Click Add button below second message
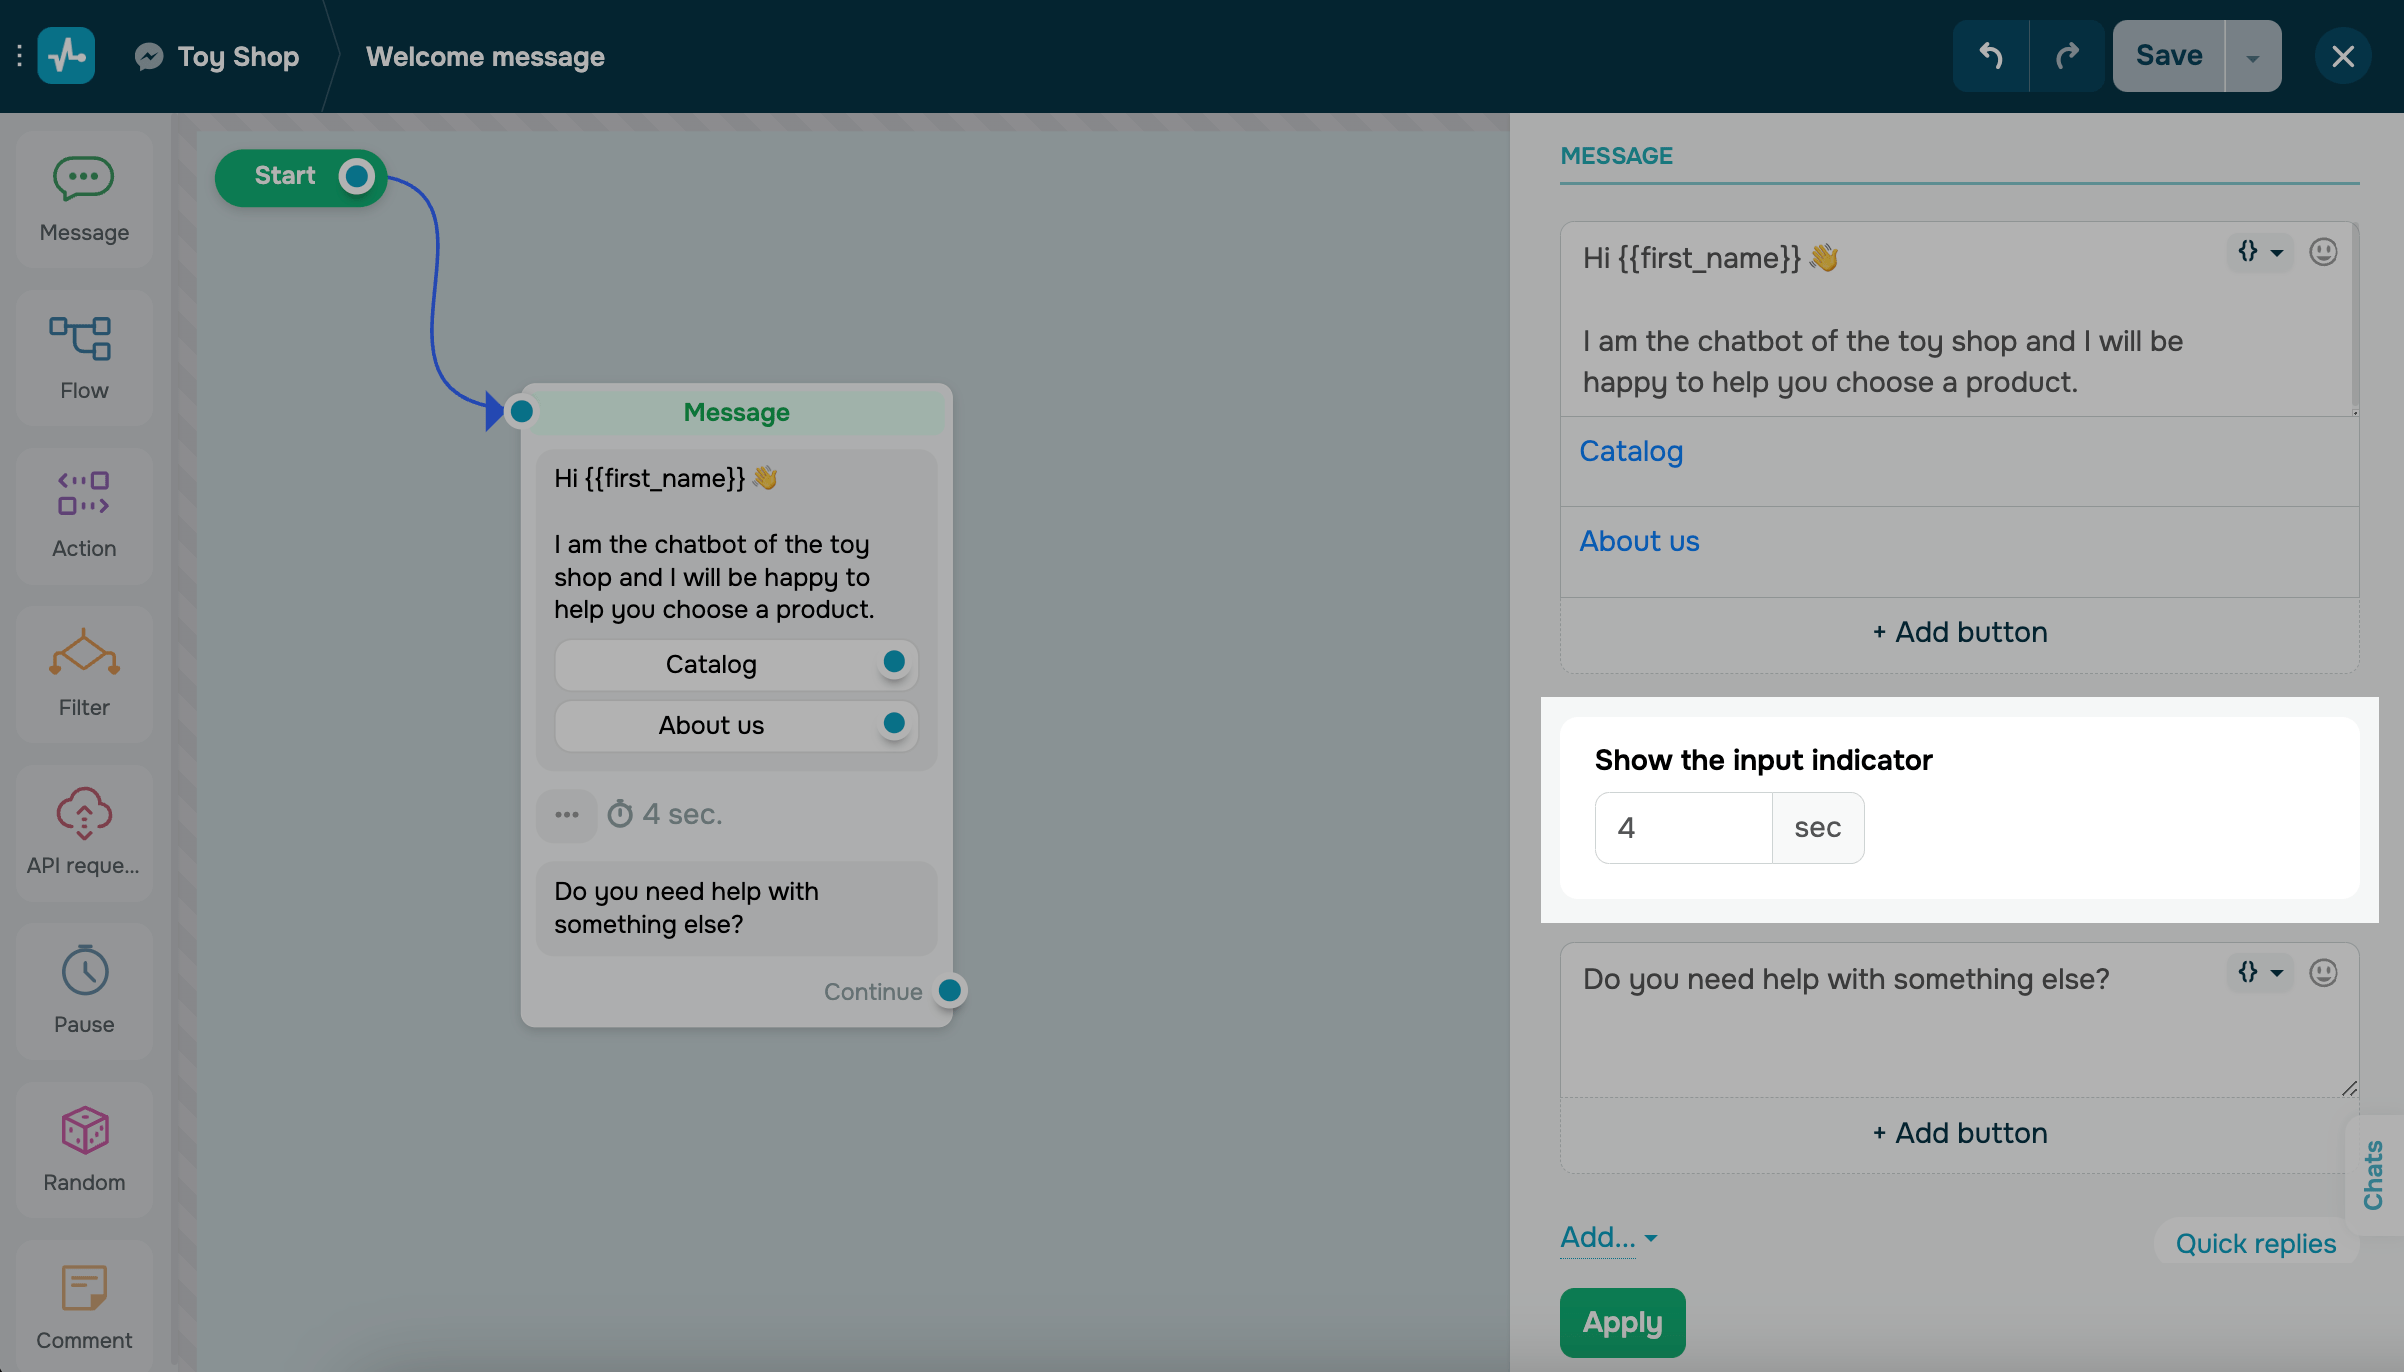This screenshot has width=2404, height=1372. point(1958,1131)
